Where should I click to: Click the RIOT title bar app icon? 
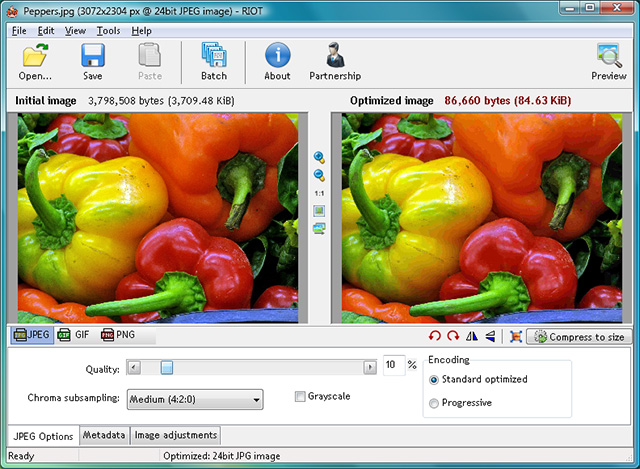click(x=12, y=11)
